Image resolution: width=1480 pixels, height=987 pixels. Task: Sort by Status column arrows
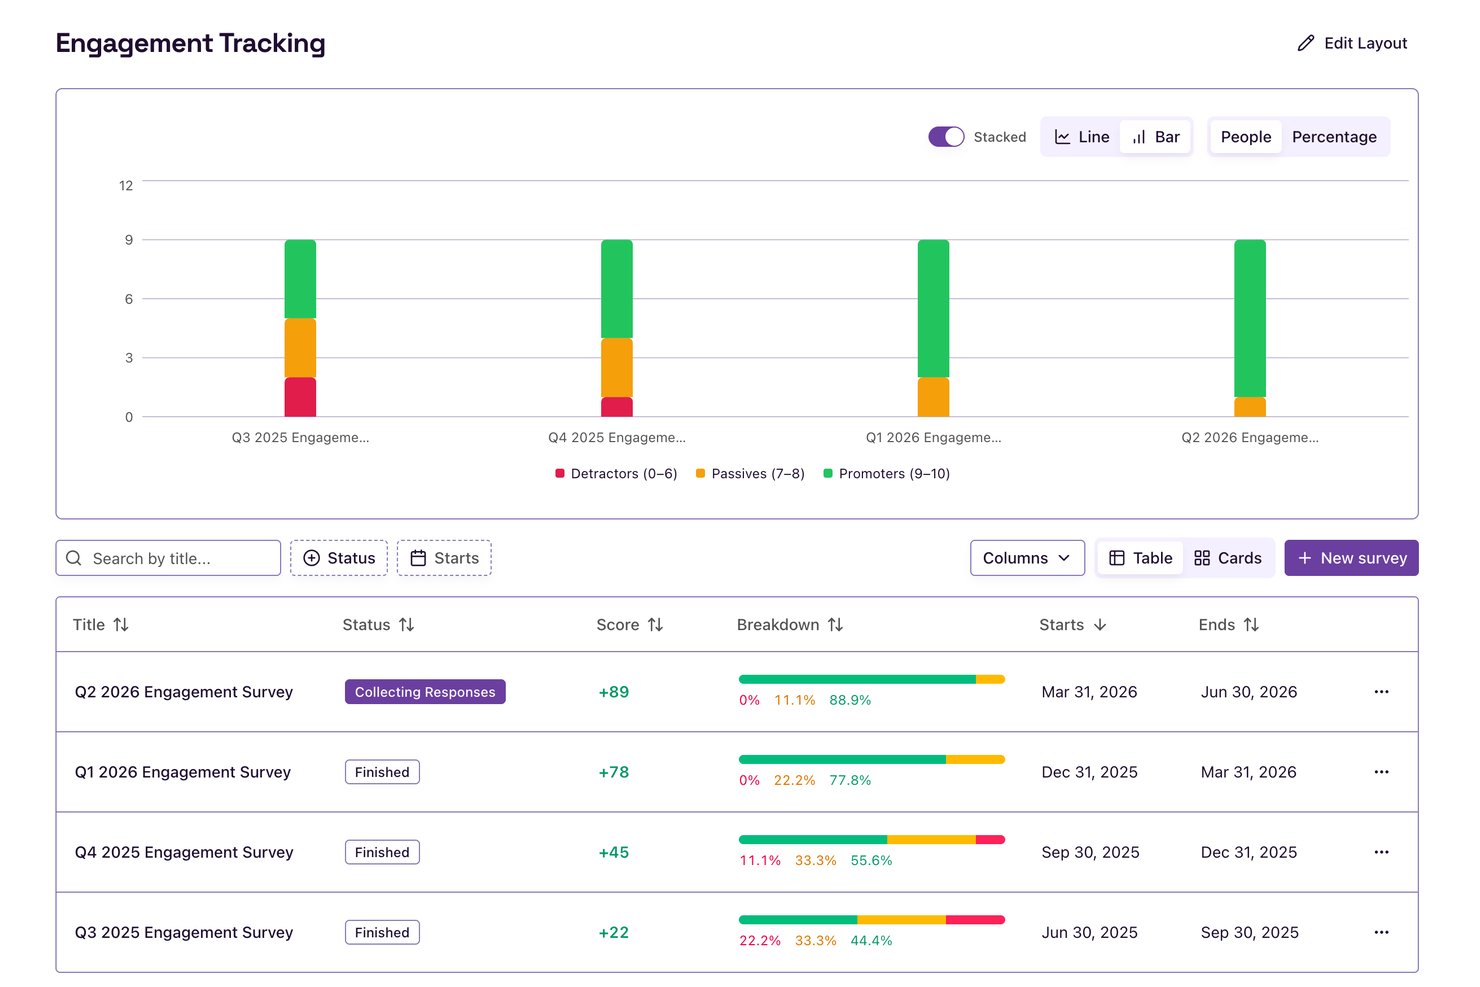pyautogui.click(x=406, y=625)
